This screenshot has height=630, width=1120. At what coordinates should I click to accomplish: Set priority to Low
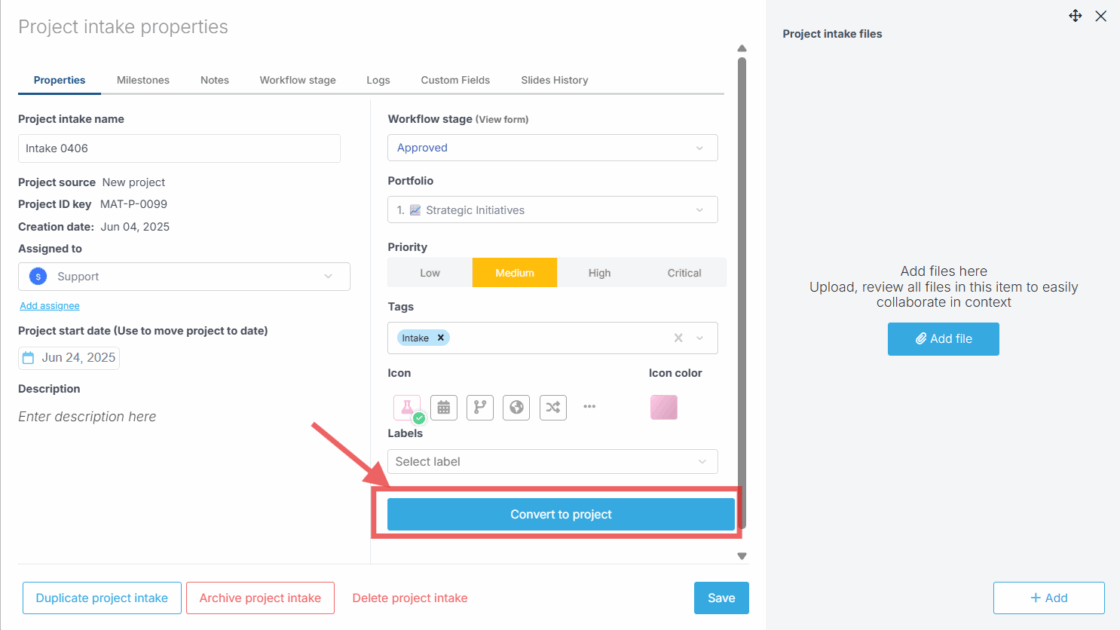[x=430, y=273]
